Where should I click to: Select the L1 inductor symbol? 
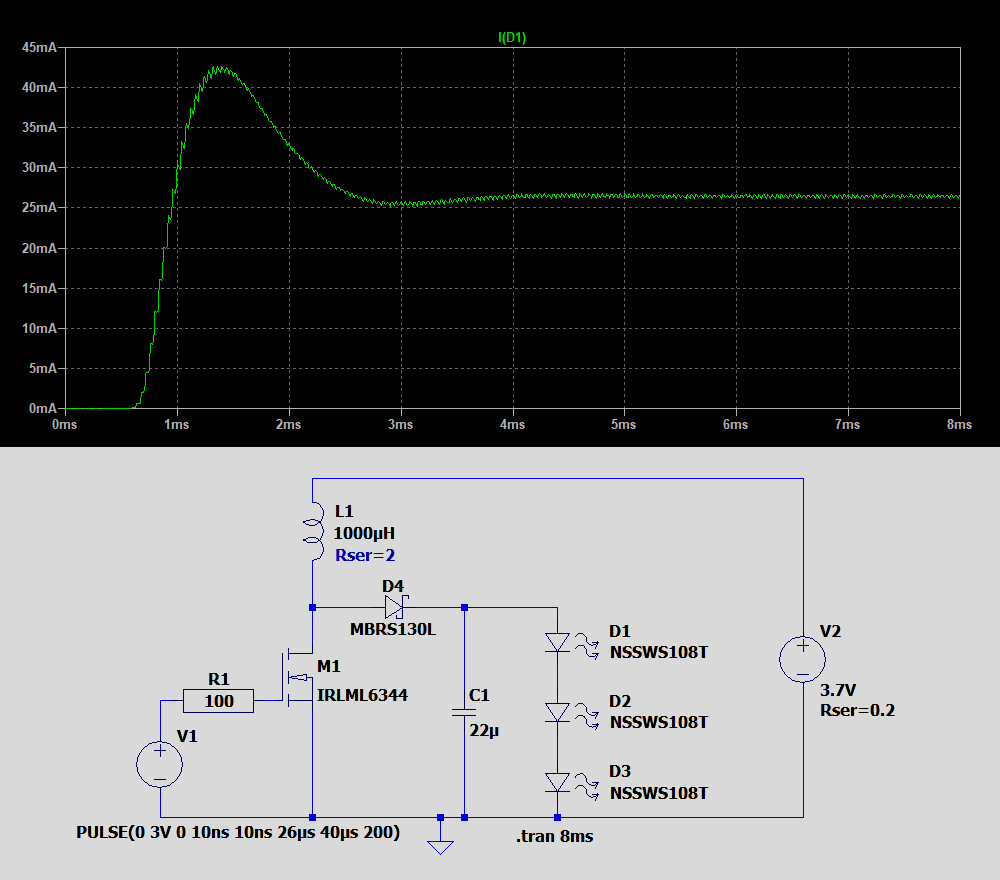click(312, 531)
